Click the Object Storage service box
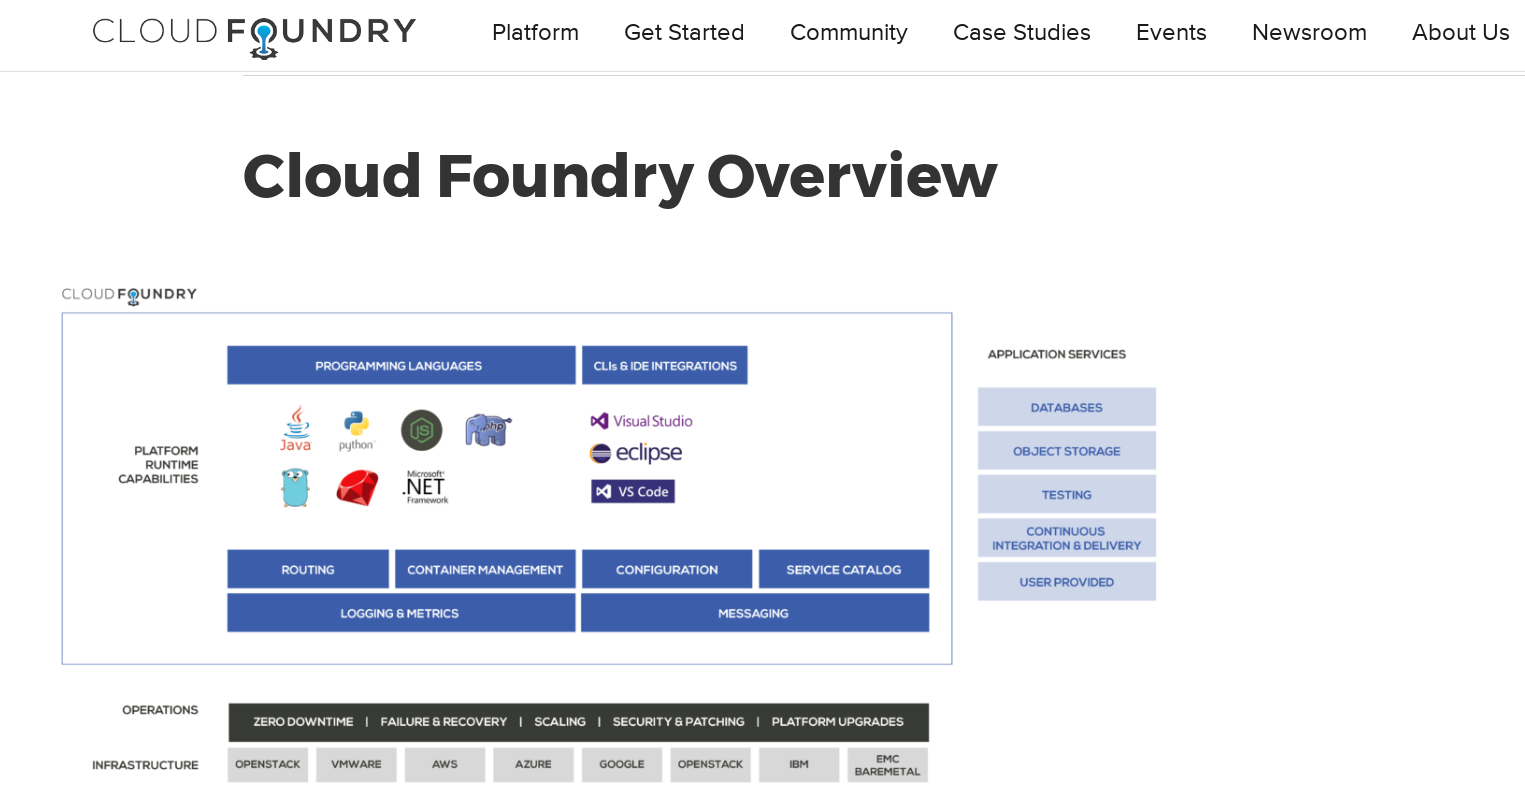 (x=1067, y=451)
